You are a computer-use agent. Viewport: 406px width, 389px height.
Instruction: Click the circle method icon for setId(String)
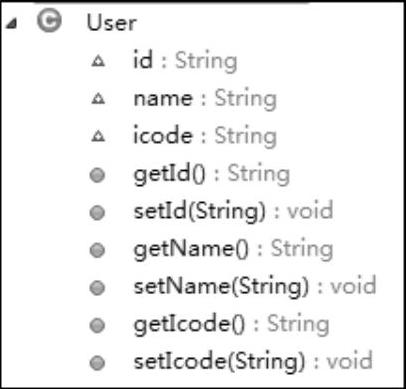click(x=97, y=213)
